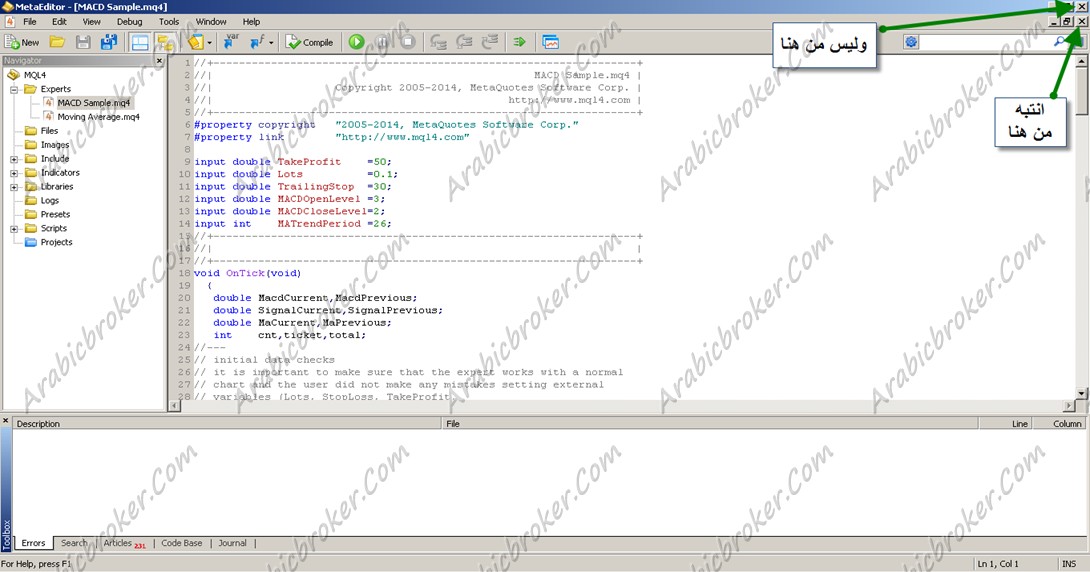
Task: Start debugging with green play button
Action: [357, 42]
